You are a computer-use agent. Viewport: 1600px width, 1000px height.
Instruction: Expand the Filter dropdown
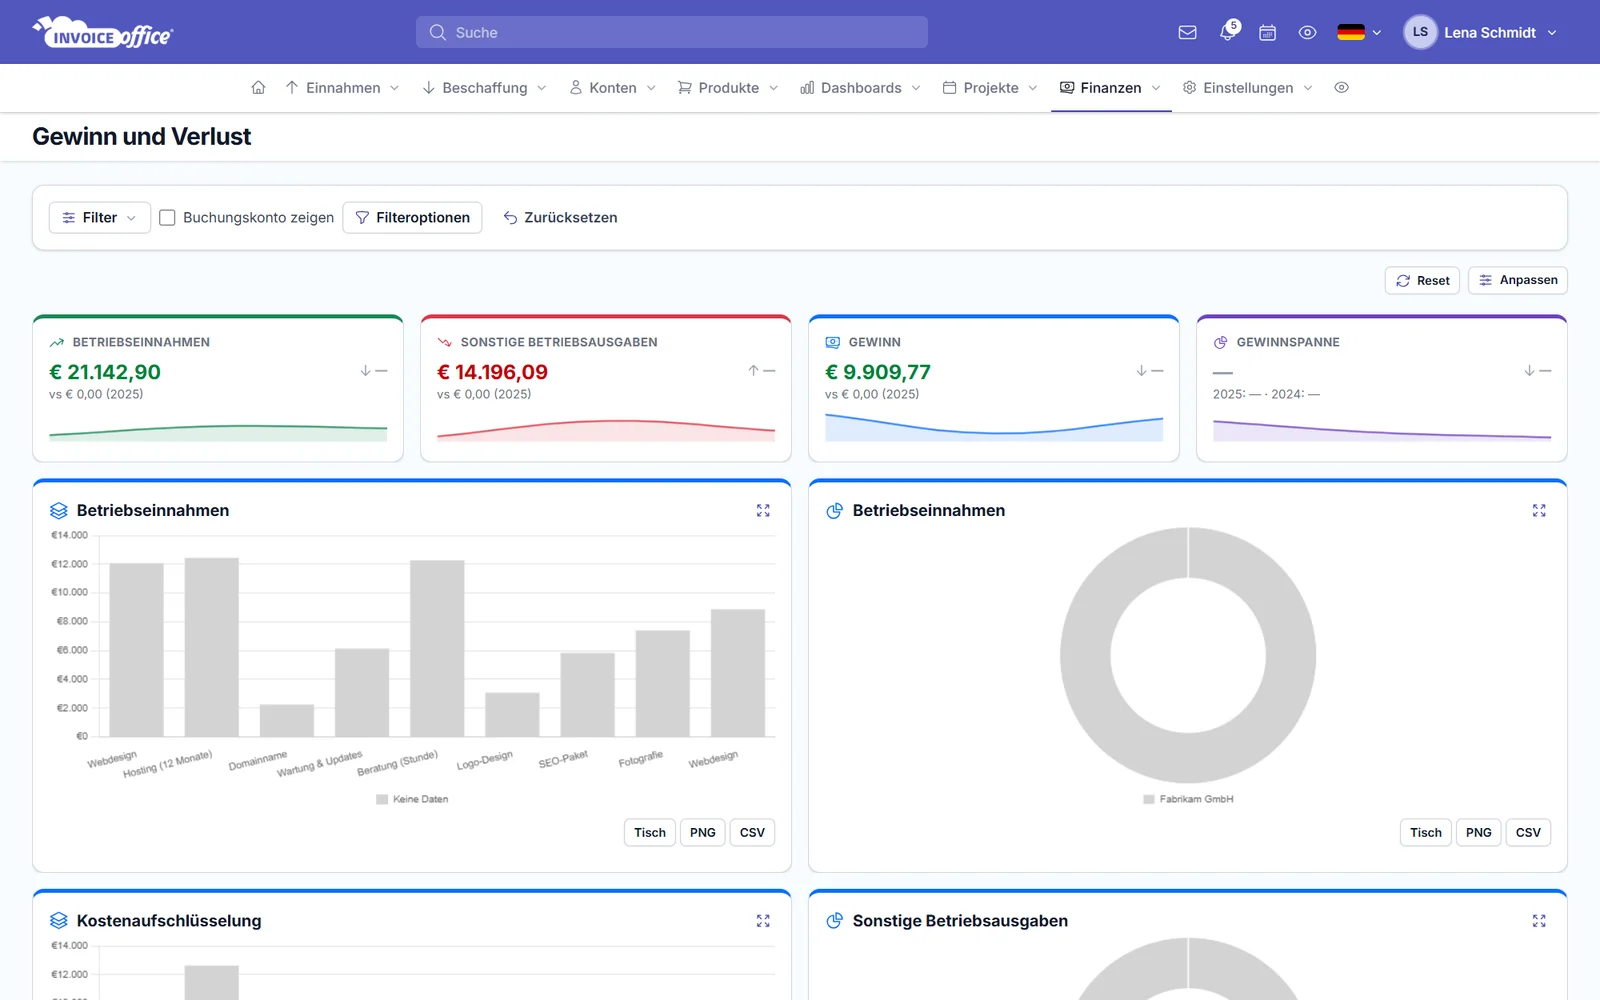(x=99, y=217)
